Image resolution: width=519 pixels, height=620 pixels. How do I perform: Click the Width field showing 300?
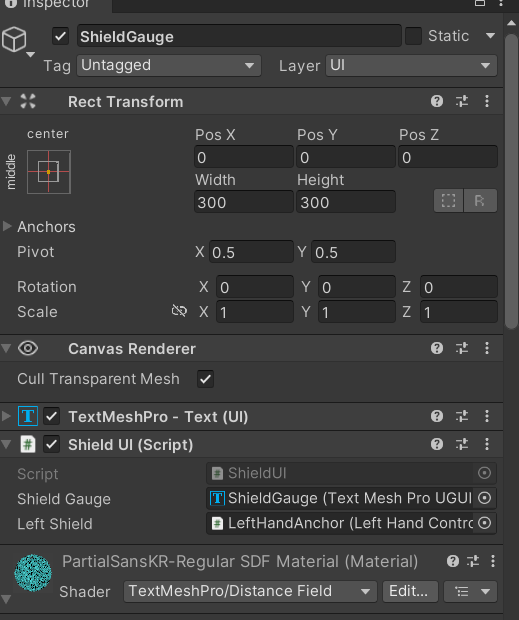pyautogui.click(x=243, y=202)
